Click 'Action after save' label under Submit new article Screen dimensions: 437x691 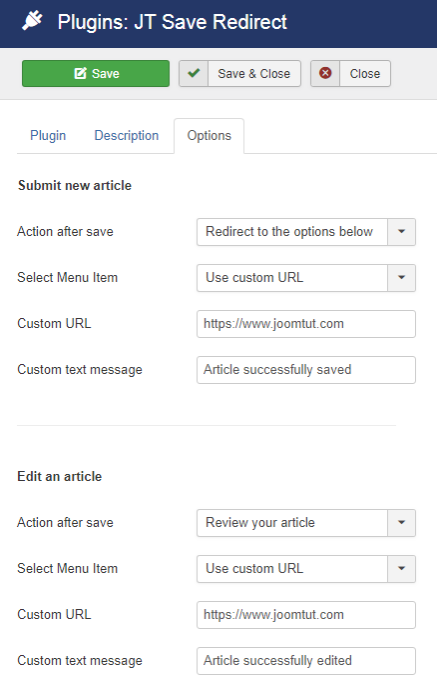[x=65, y=232]
